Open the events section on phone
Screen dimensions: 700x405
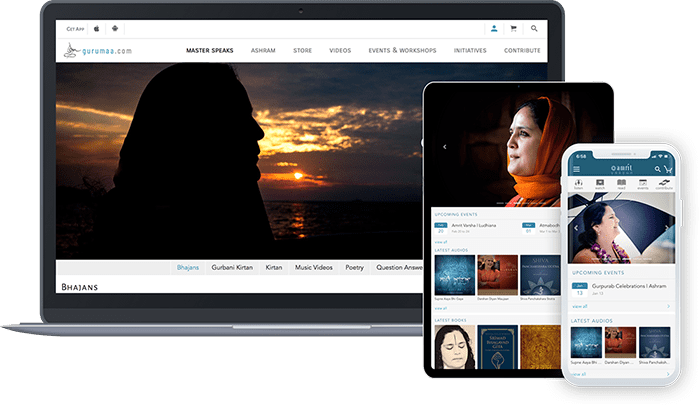[642, 184]
